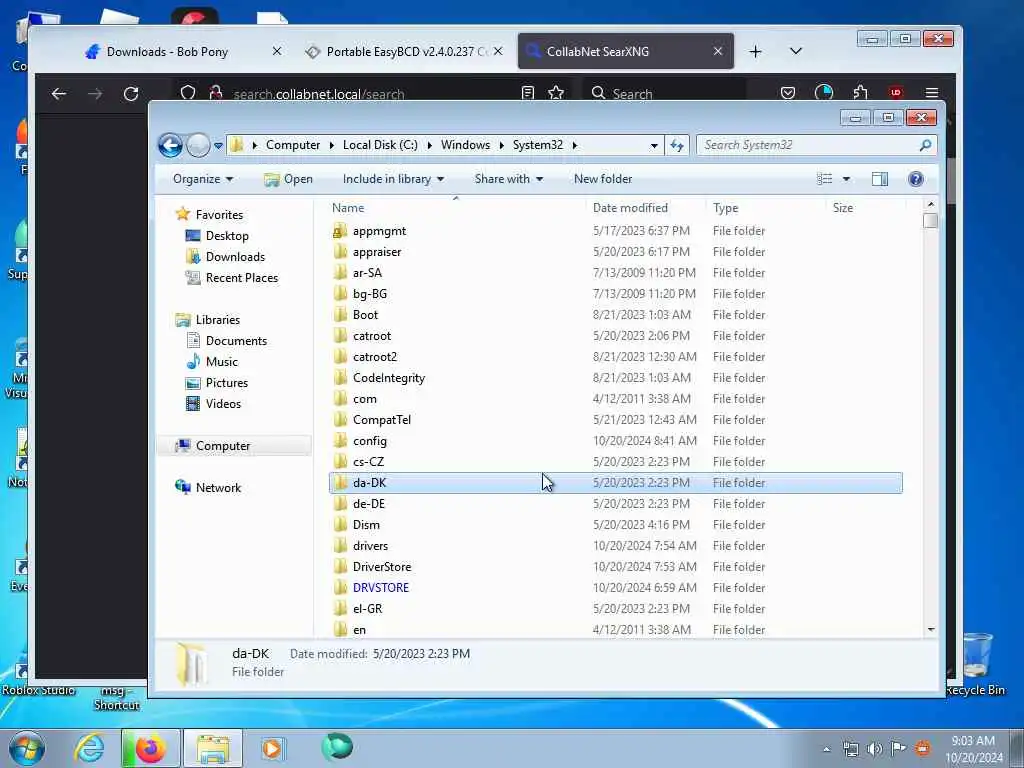Image resolution: width=1024 pixels, height=768 pixels.
Task: Open Downloads in Favorites
Action: [x=235, y=257]
